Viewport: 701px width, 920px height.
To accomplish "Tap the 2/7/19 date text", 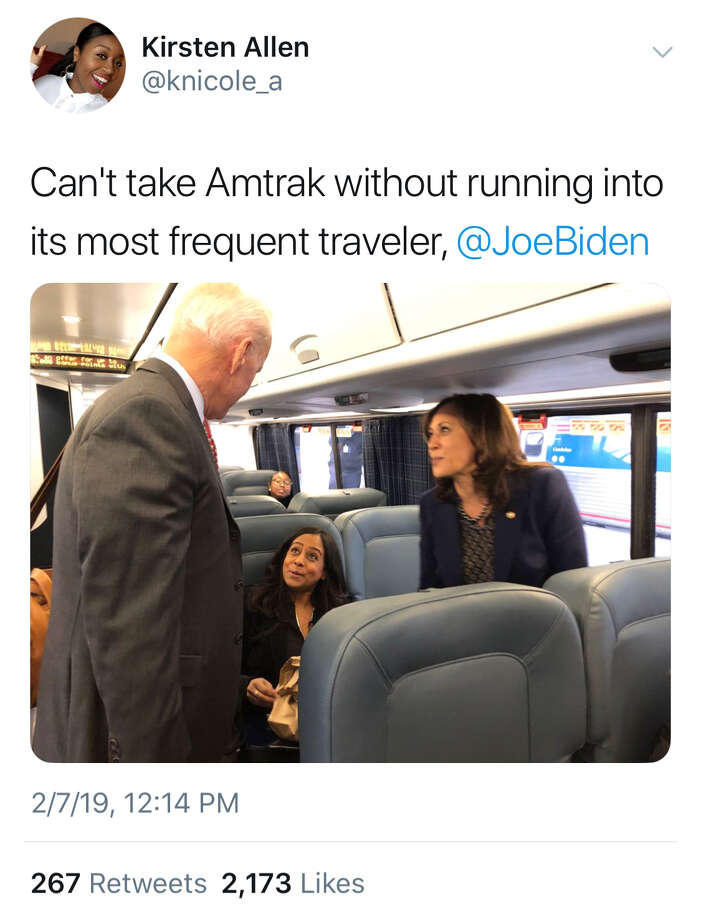I will pos(70,803).
